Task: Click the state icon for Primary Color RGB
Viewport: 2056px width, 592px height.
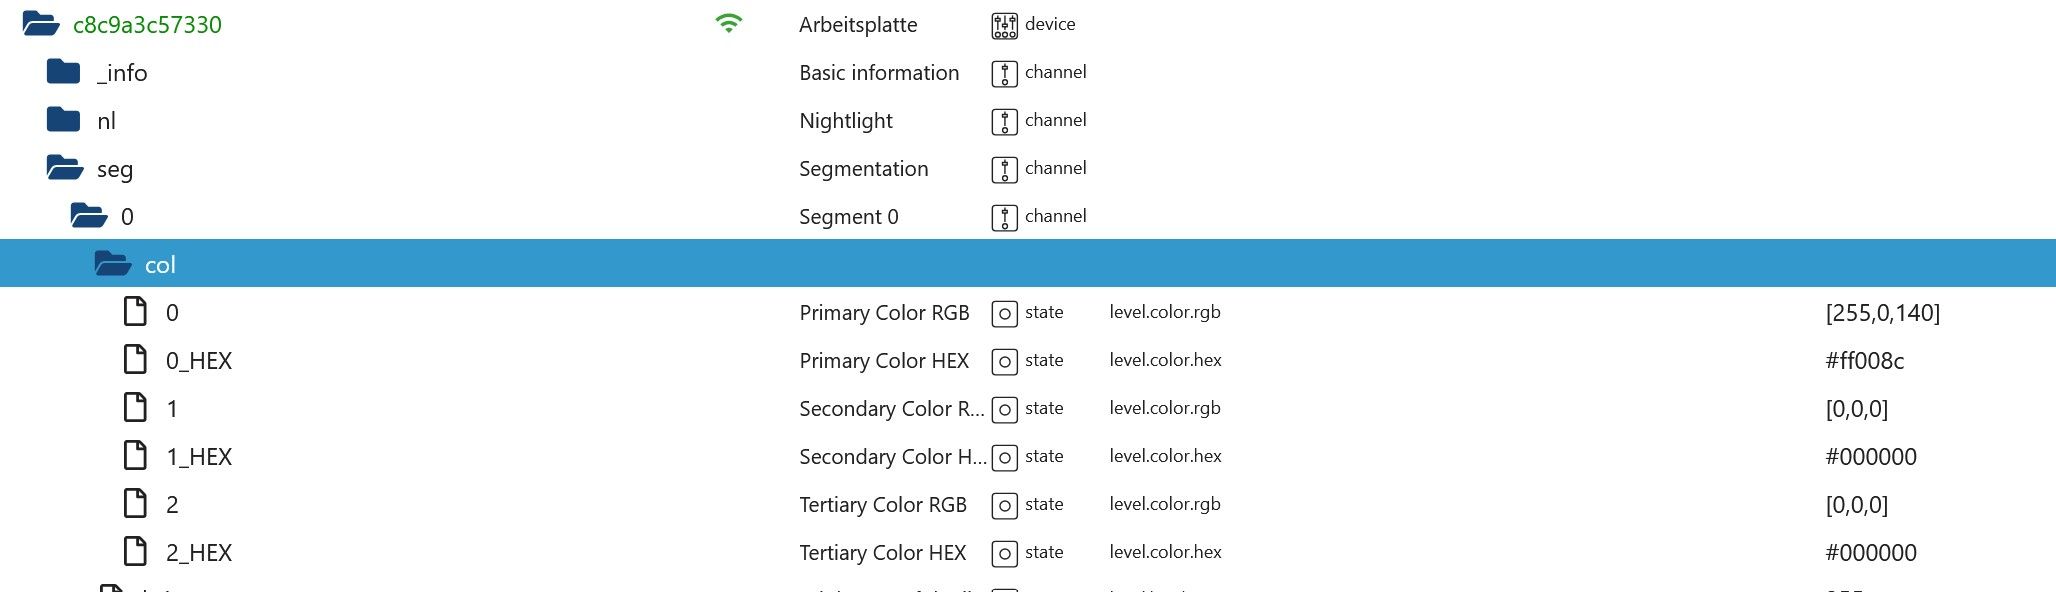Action: point(1004,313)
